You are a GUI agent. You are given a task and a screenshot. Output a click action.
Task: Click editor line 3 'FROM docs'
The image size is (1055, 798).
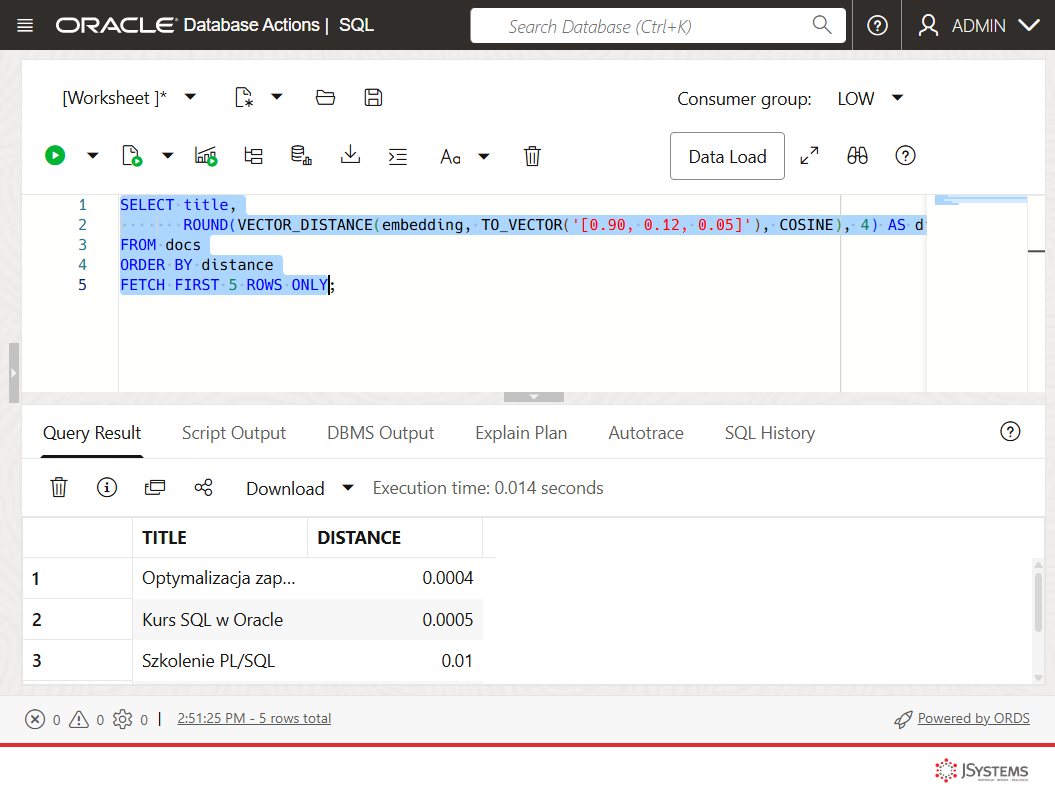160,245
